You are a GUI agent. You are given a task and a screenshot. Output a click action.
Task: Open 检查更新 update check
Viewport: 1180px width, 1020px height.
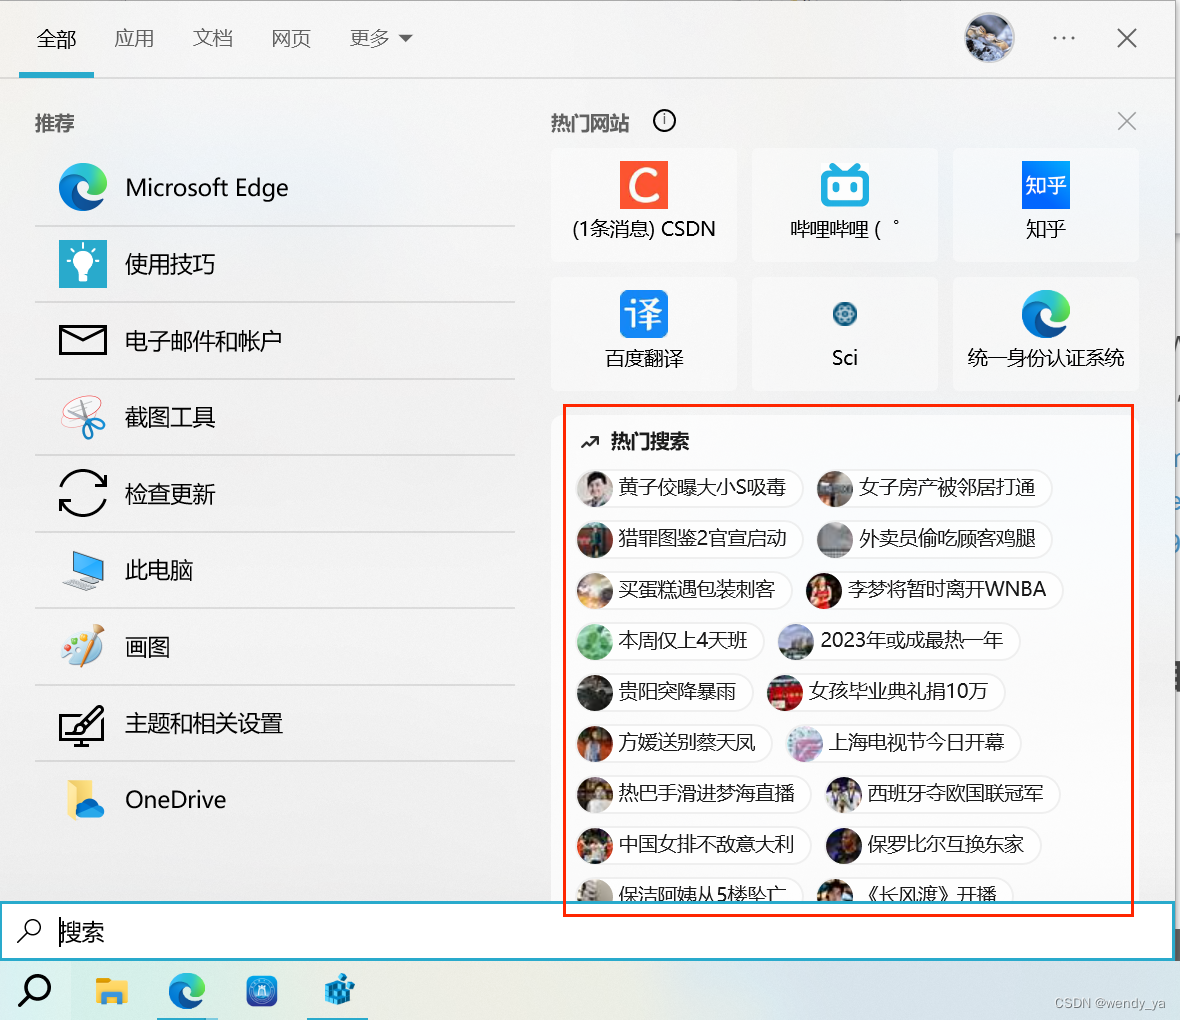point(275,494)
